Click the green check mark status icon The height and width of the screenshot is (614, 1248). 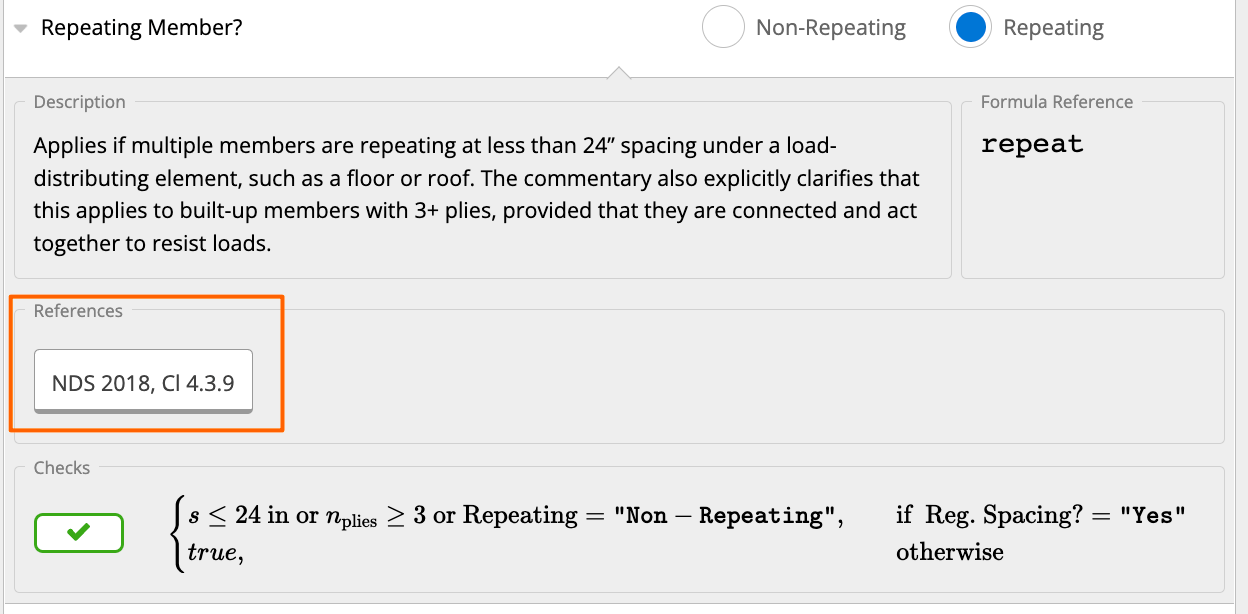79,533
